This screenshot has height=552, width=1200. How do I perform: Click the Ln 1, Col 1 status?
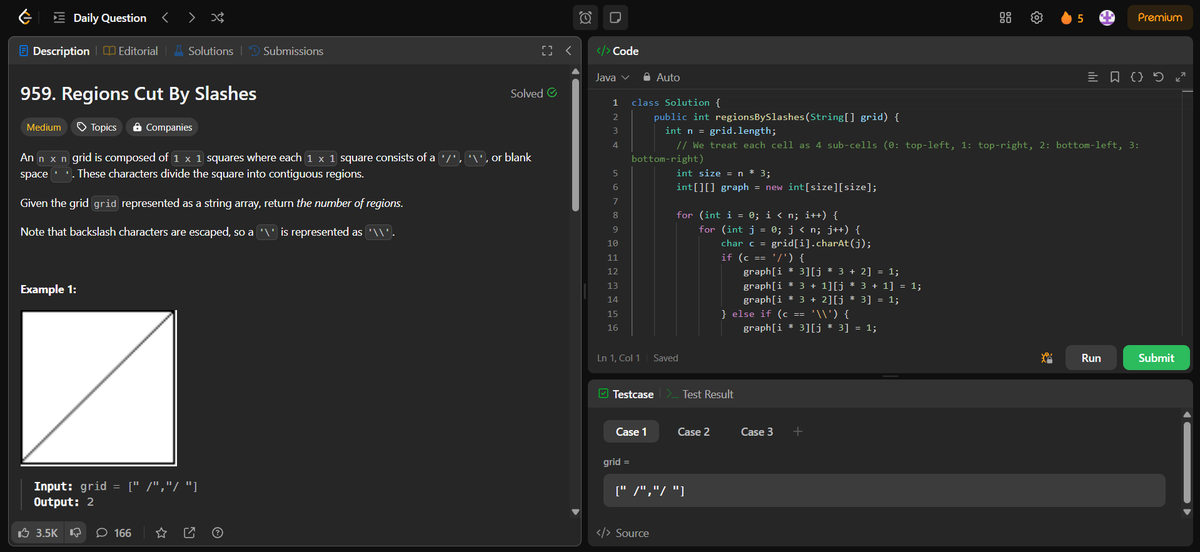tap(619, 358)
